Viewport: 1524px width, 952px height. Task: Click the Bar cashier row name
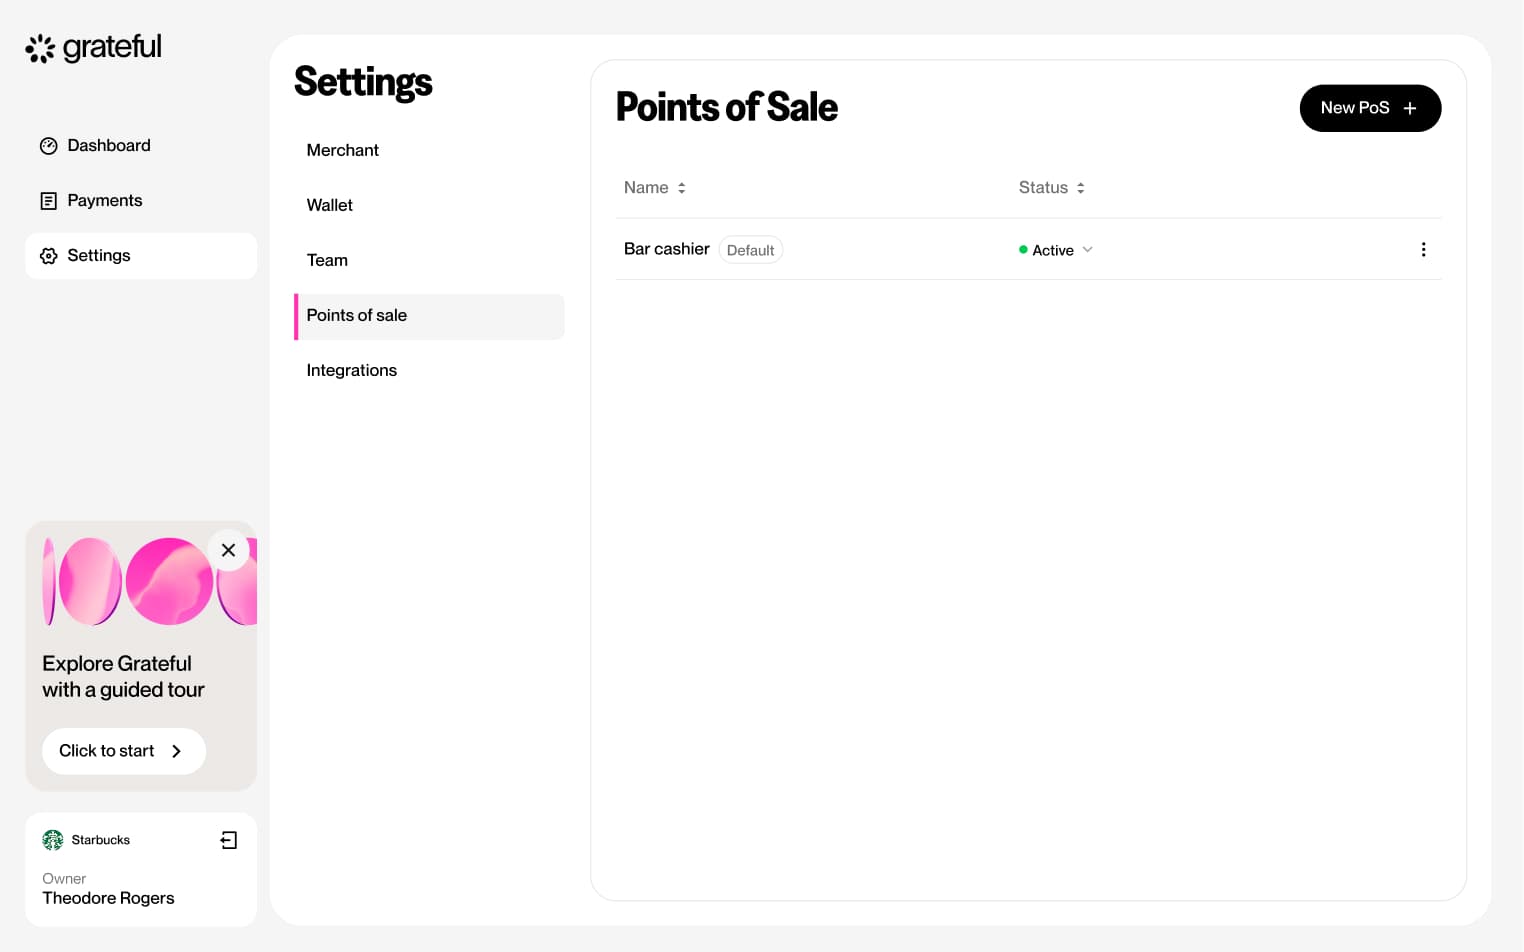(666, 249)
